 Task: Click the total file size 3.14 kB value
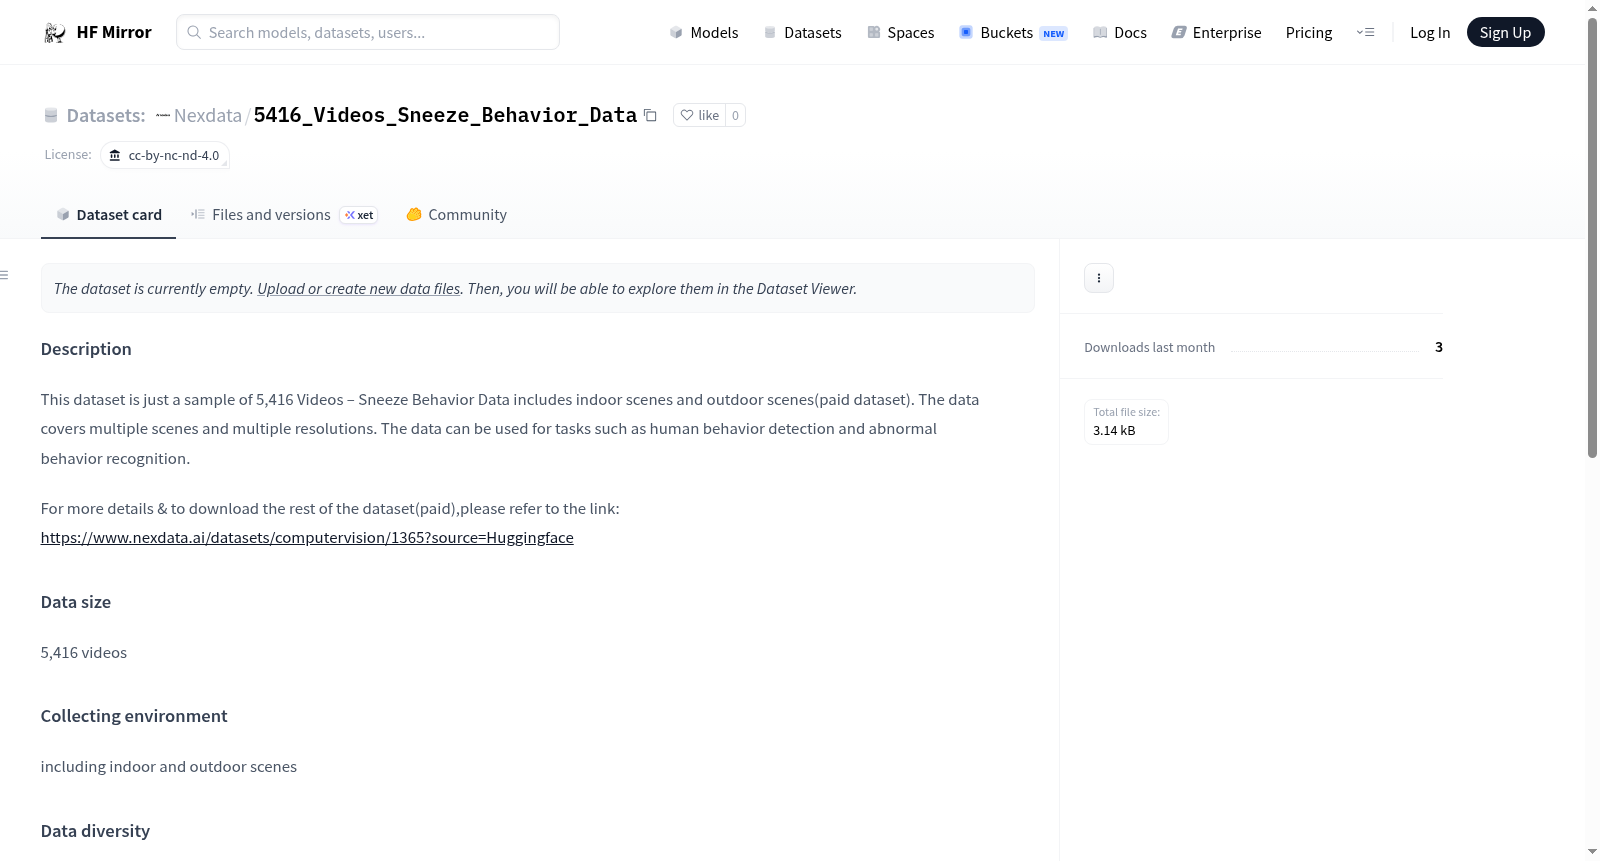(1114, 431)
